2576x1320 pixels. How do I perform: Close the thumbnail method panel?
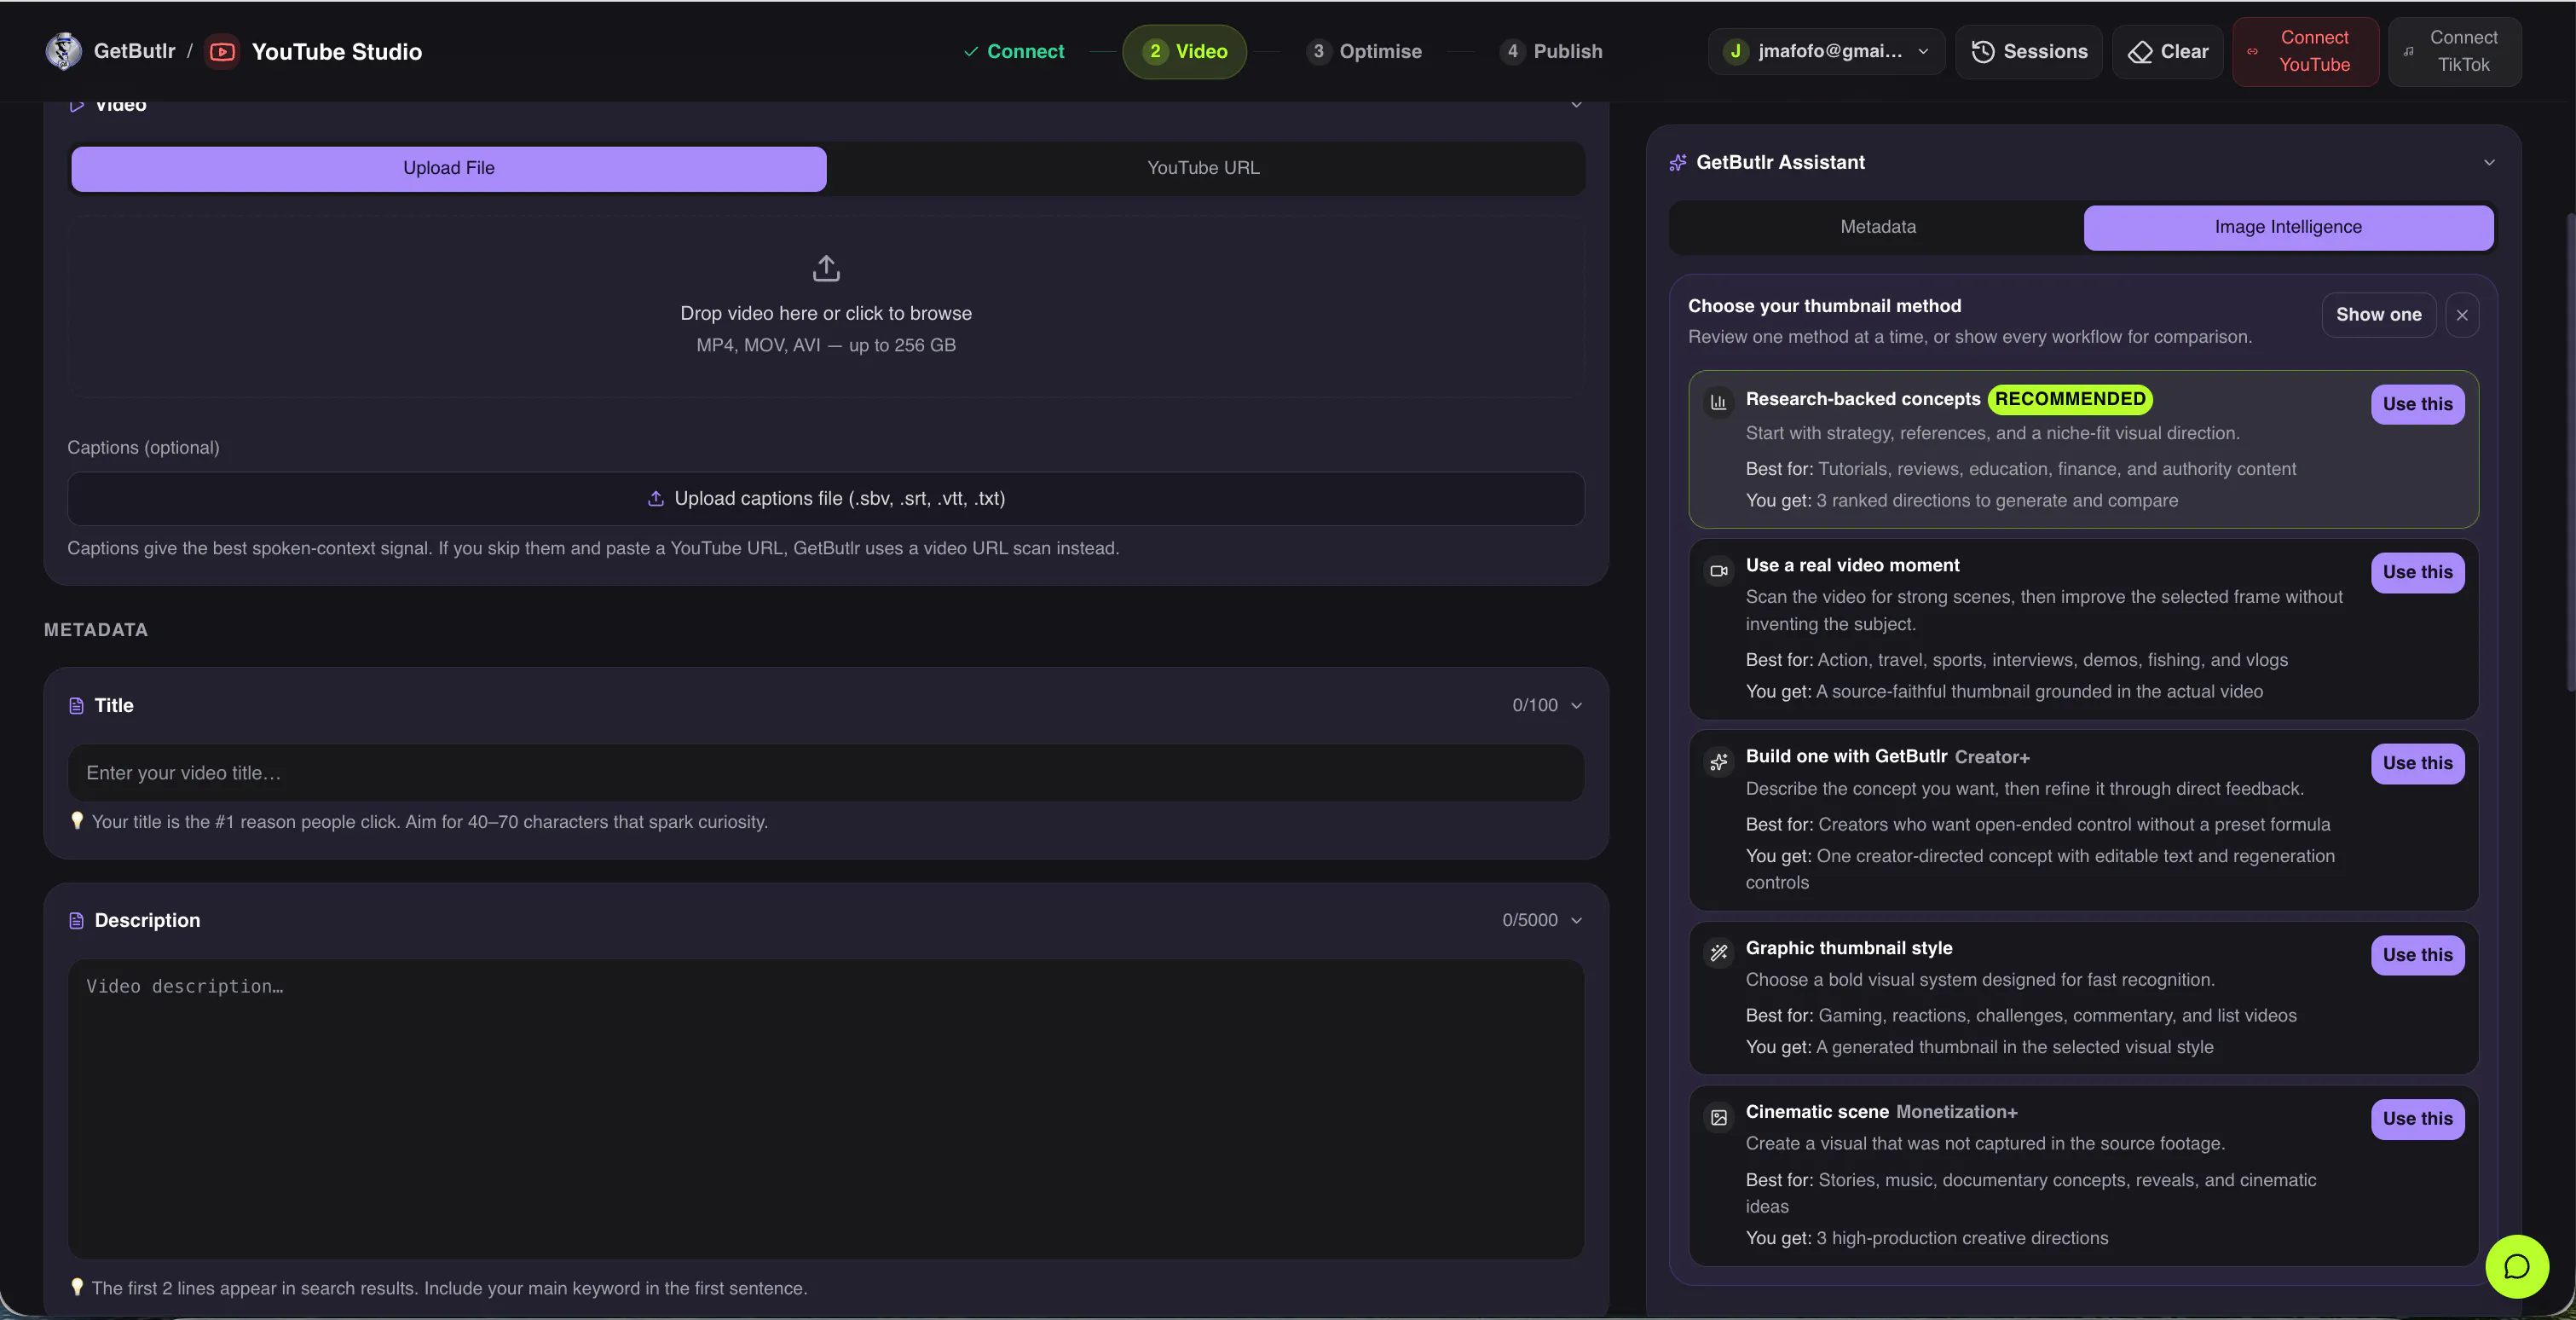2462,315
